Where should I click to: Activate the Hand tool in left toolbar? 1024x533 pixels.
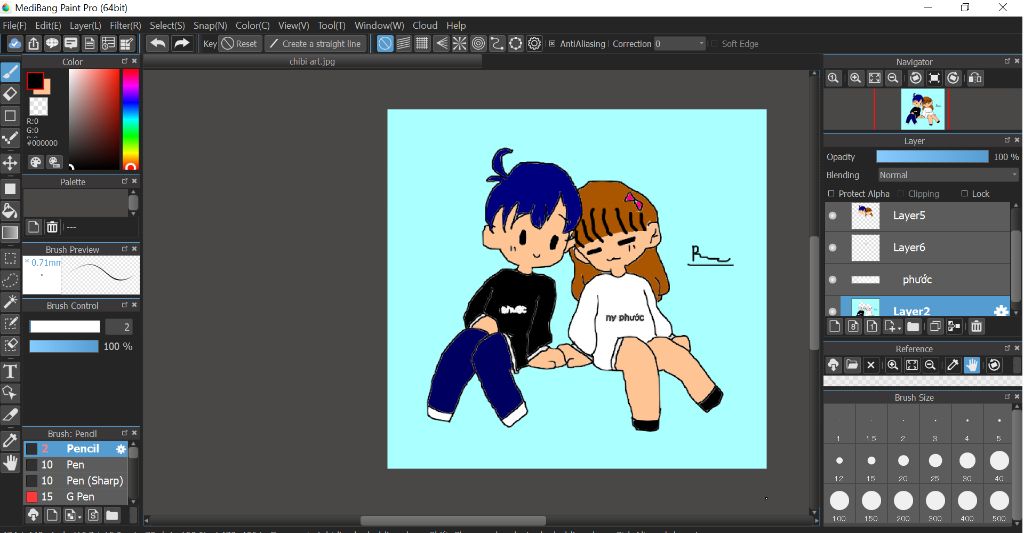pyautogui.click(x=10, y=462)
